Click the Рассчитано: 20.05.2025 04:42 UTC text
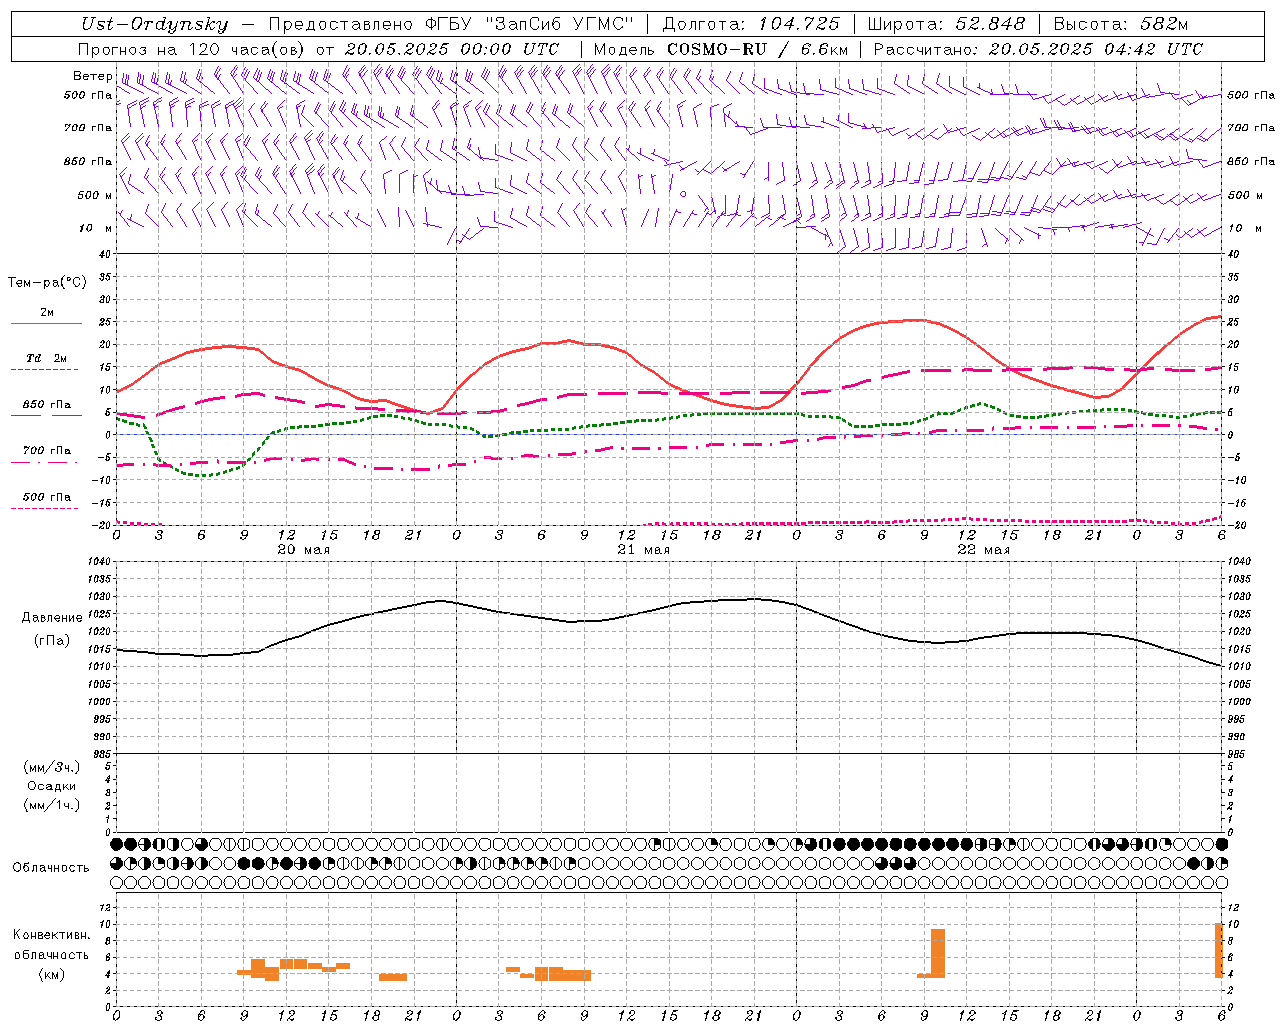1280x1024 pixels. point(1038,49)
